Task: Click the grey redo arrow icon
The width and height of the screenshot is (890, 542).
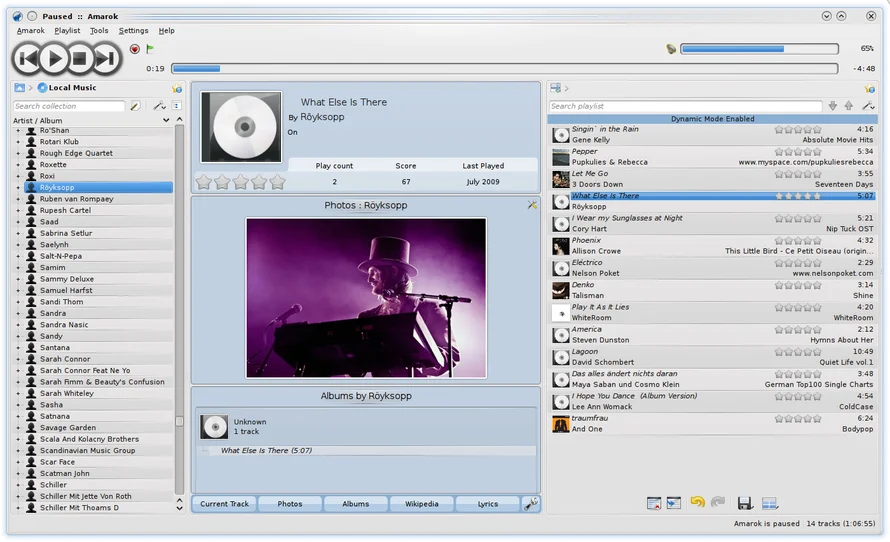Action: point(718,502)
